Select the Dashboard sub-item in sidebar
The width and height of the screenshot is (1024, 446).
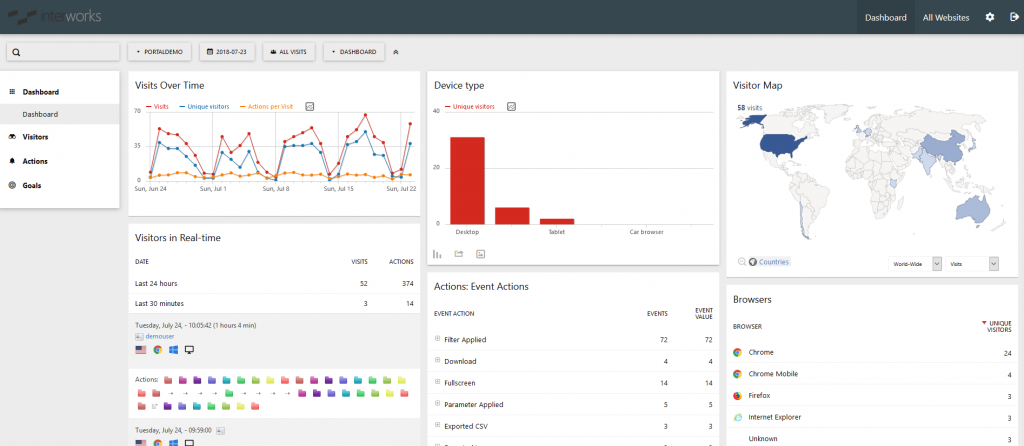click(40, 114)
